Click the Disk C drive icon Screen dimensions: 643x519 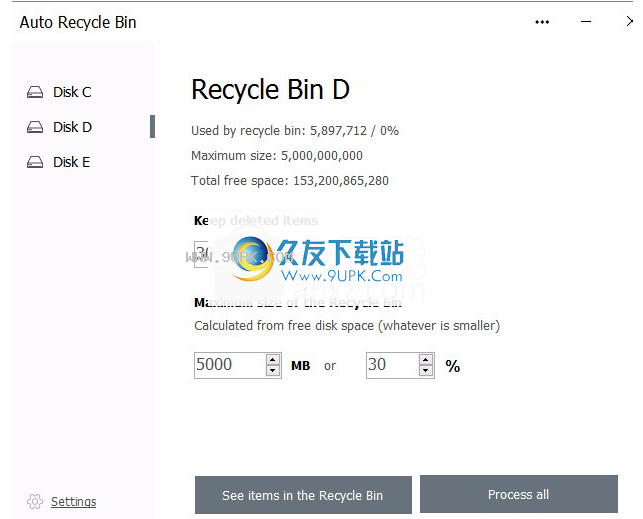35,92
